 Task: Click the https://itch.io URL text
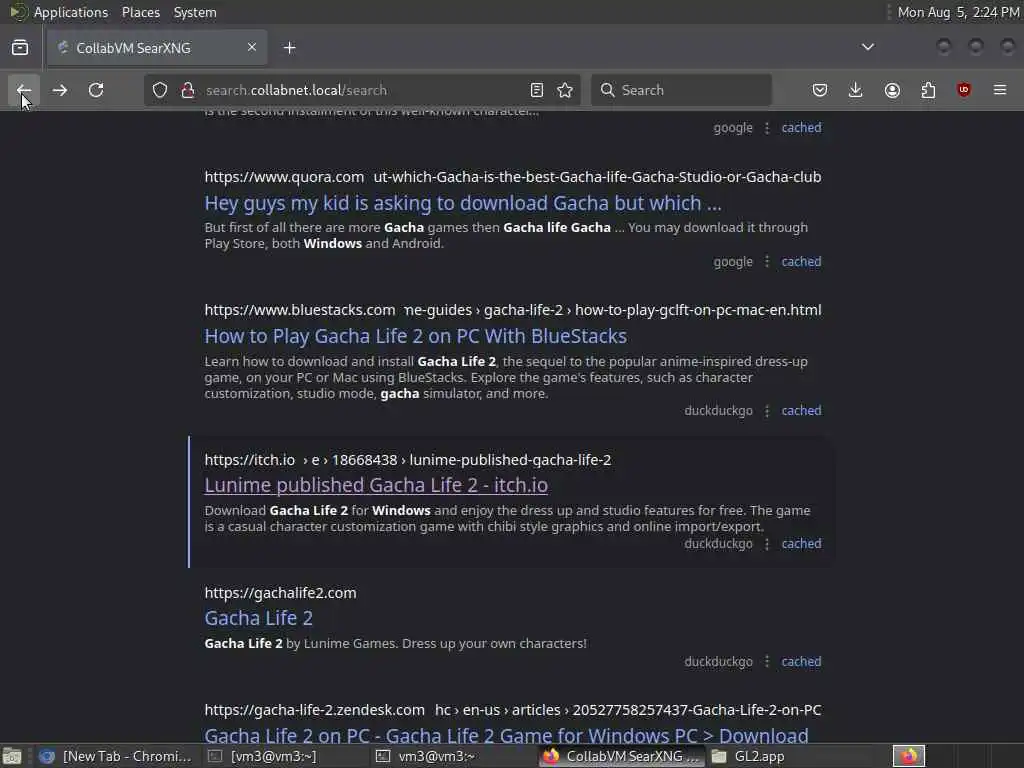click(x=249, y=460)
